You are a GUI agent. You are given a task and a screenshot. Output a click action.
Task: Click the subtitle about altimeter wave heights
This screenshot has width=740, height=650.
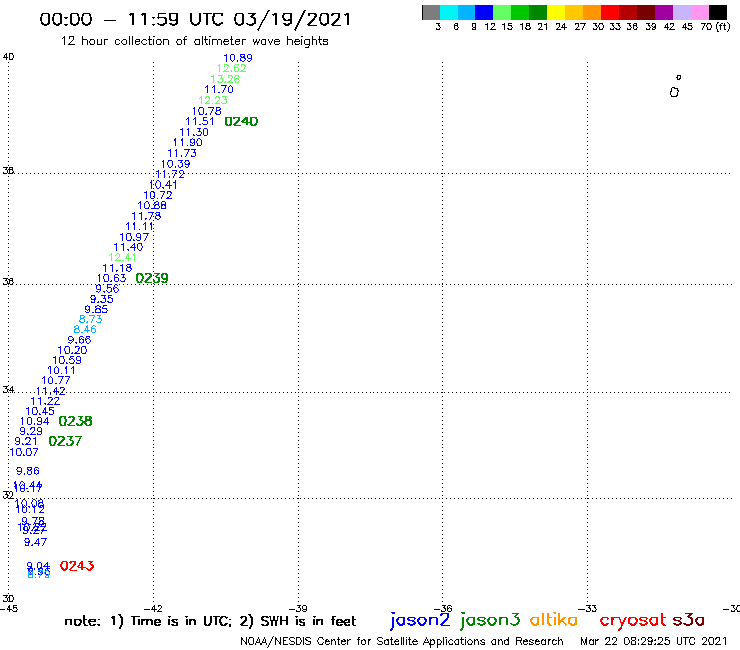click(x=194, y=41)
